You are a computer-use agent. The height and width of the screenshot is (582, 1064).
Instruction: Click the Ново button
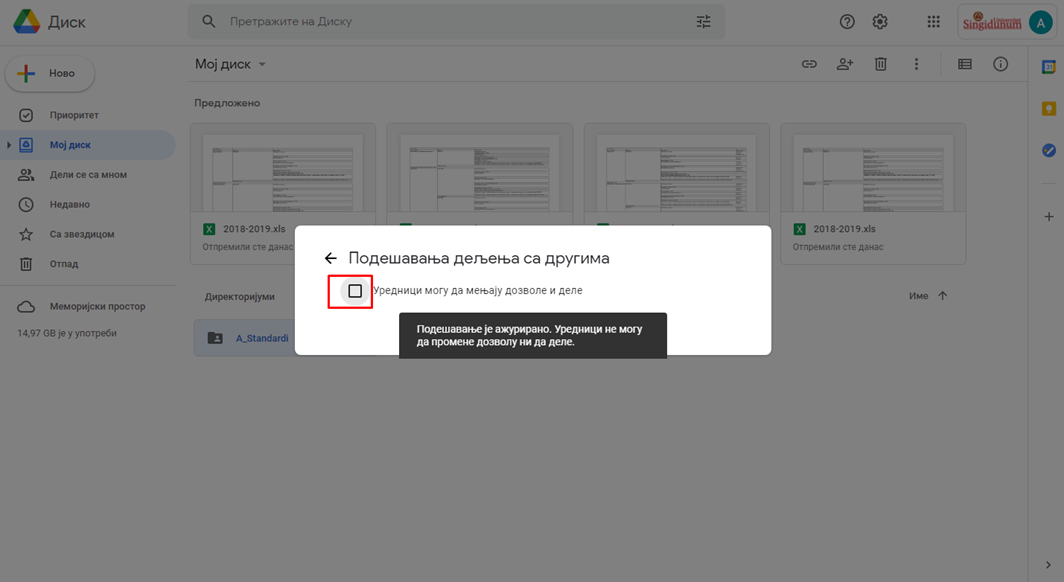point(50,73)
